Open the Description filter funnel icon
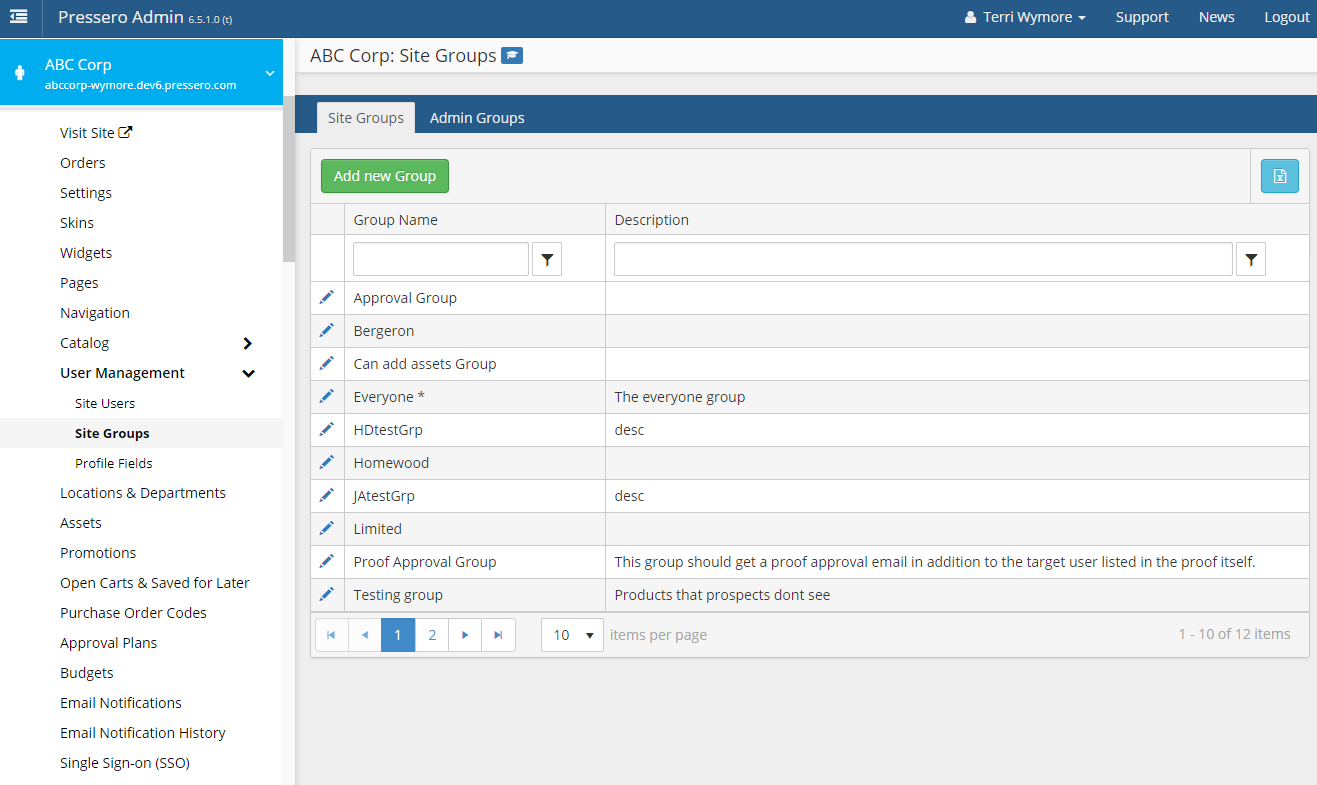 tap(1251, 259)
